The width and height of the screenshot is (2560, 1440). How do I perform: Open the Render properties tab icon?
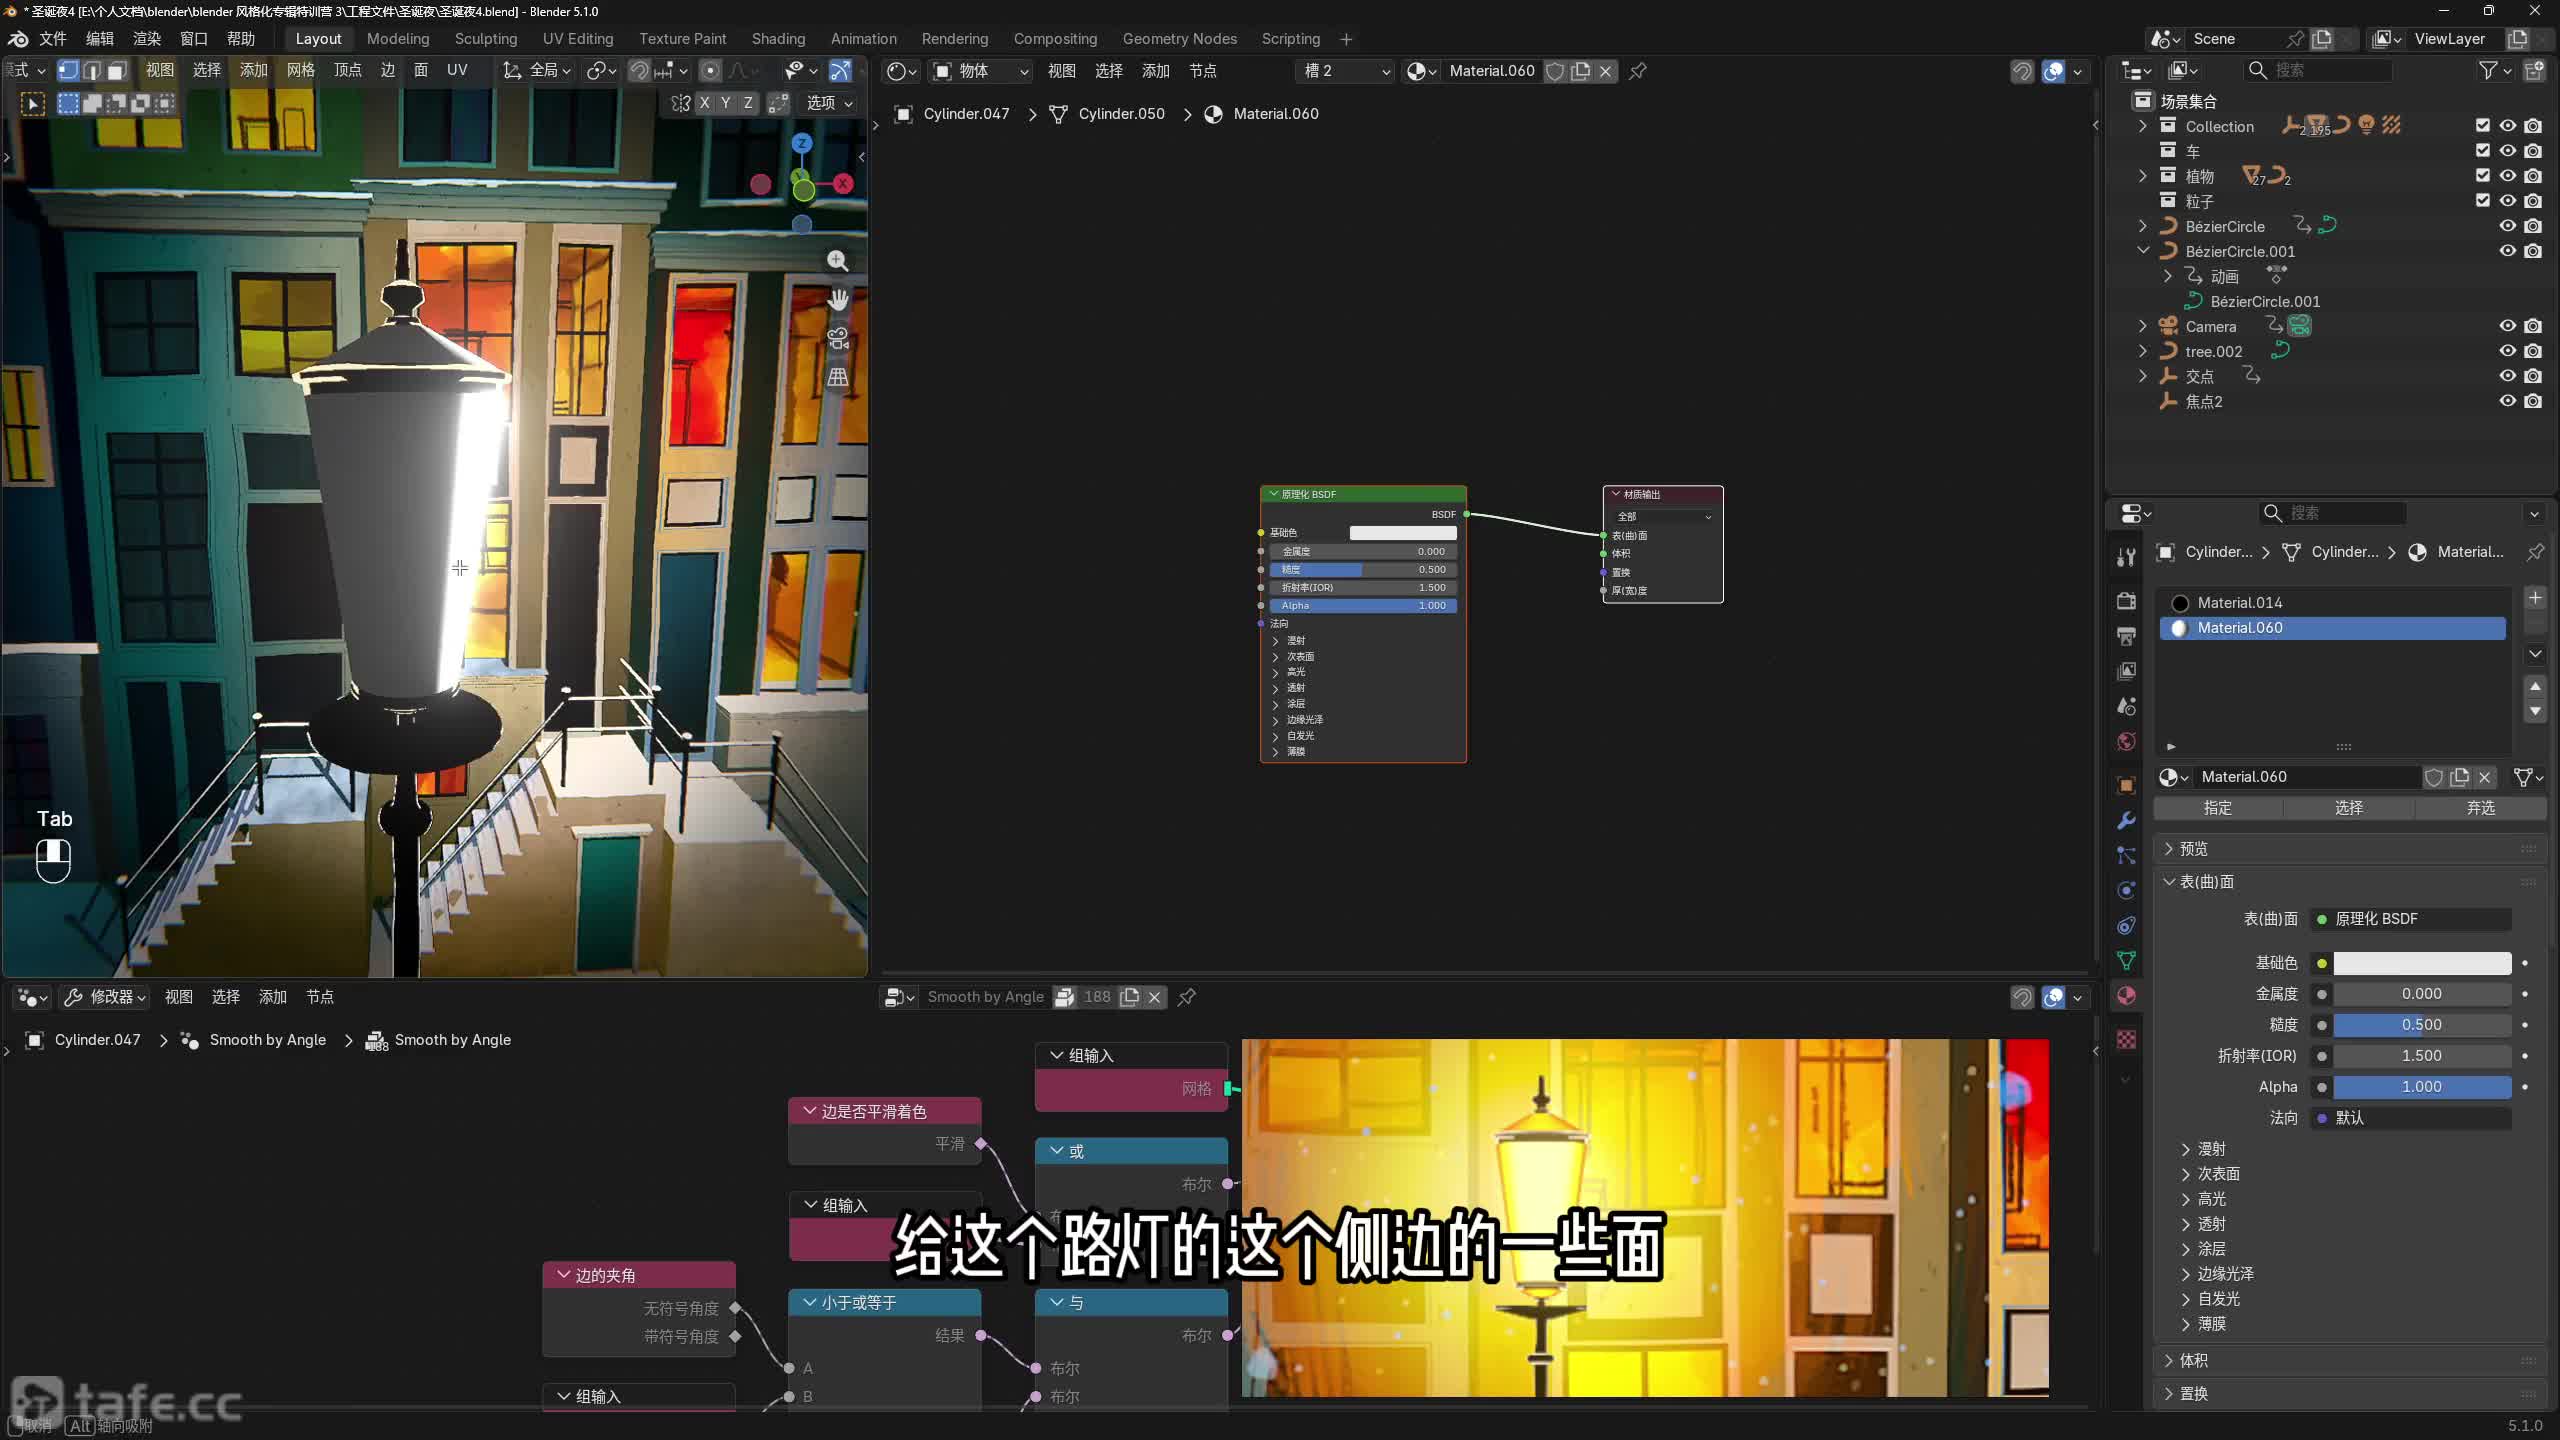click(2127, 601)
